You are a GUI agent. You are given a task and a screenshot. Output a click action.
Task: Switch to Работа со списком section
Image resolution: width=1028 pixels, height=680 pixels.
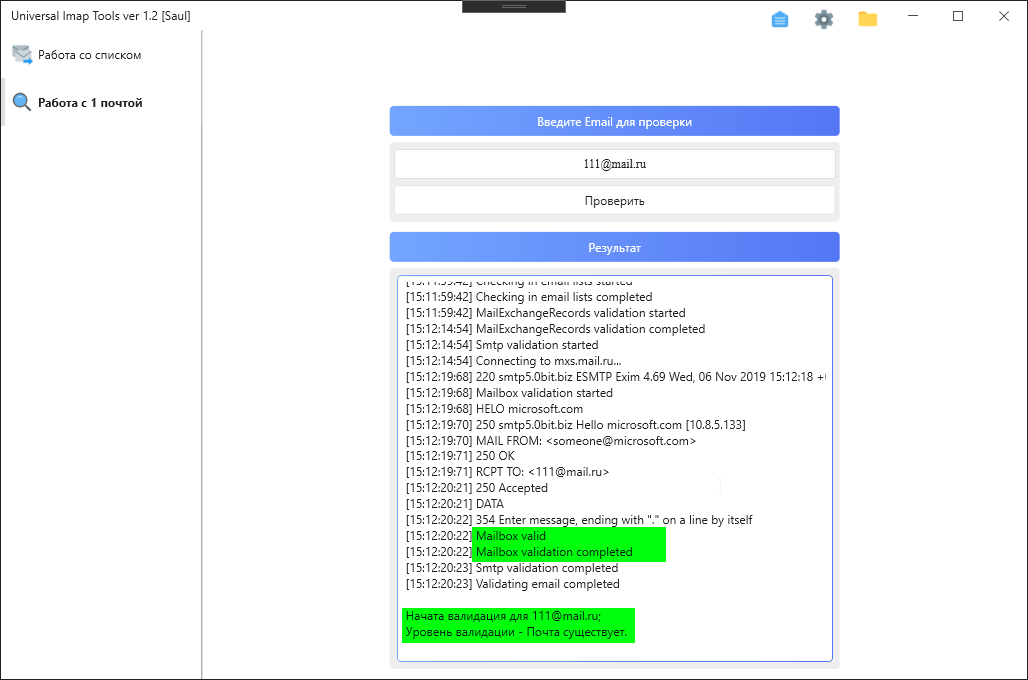(x=90, y=55)
